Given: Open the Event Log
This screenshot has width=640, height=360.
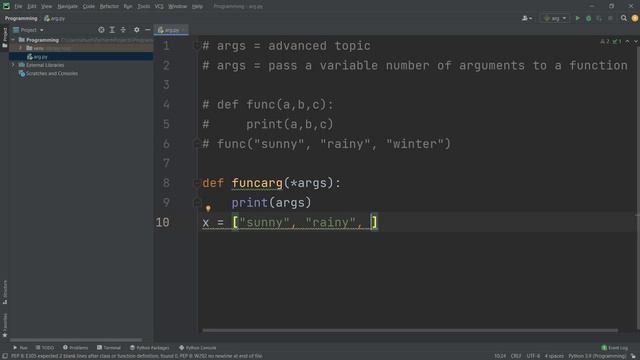Looking at the screenshot, I should click(x=615, y=348).
